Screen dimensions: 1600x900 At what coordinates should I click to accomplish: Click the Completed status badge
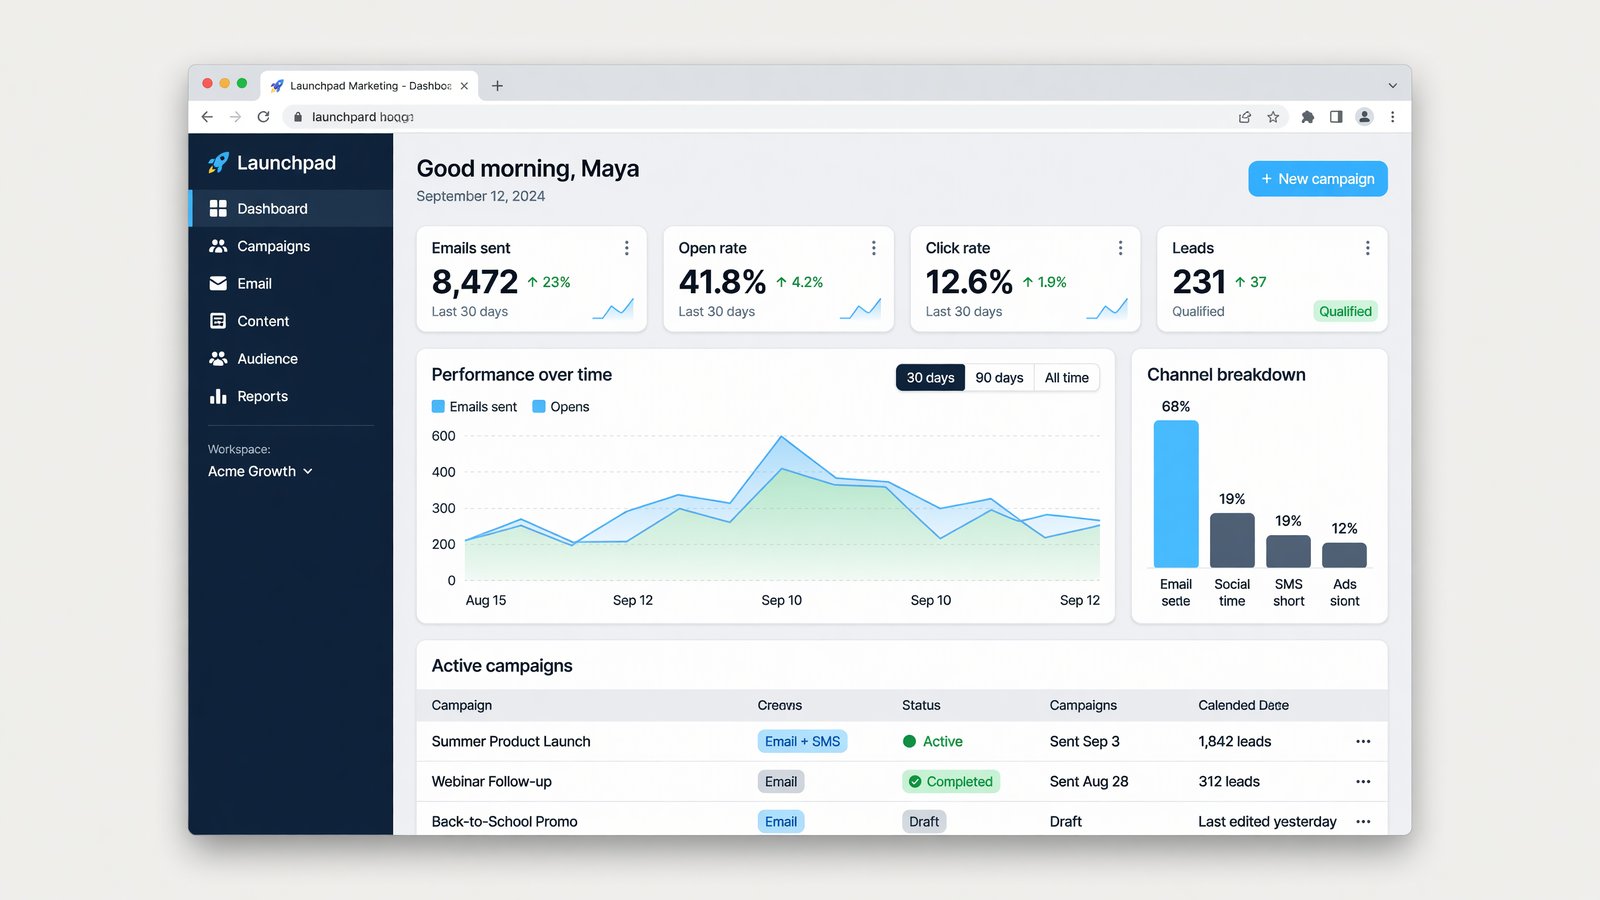click(951, 782)
